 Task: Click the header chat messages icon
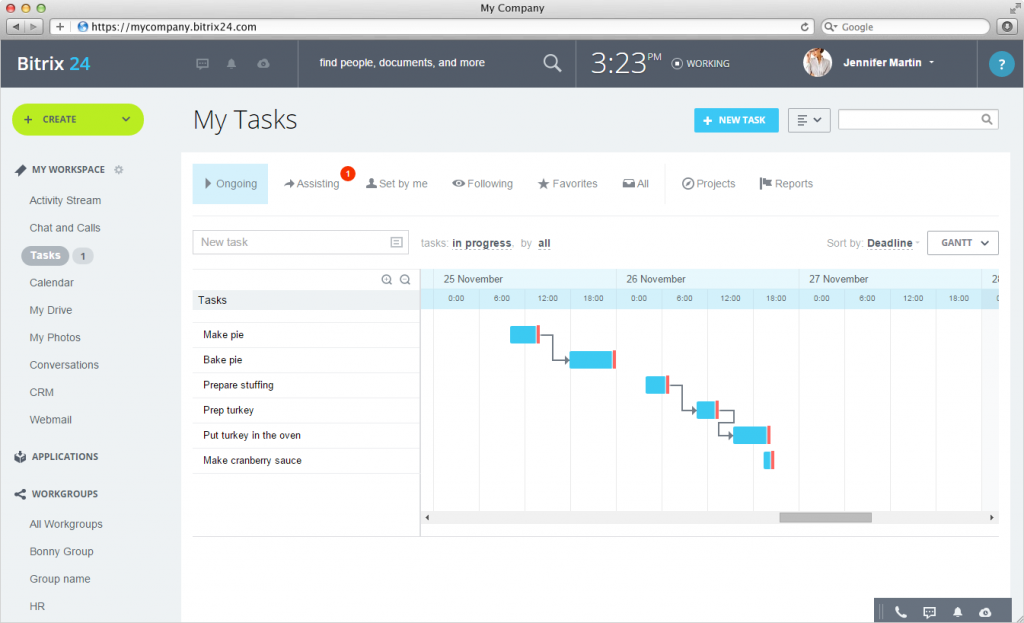point(203,63)
